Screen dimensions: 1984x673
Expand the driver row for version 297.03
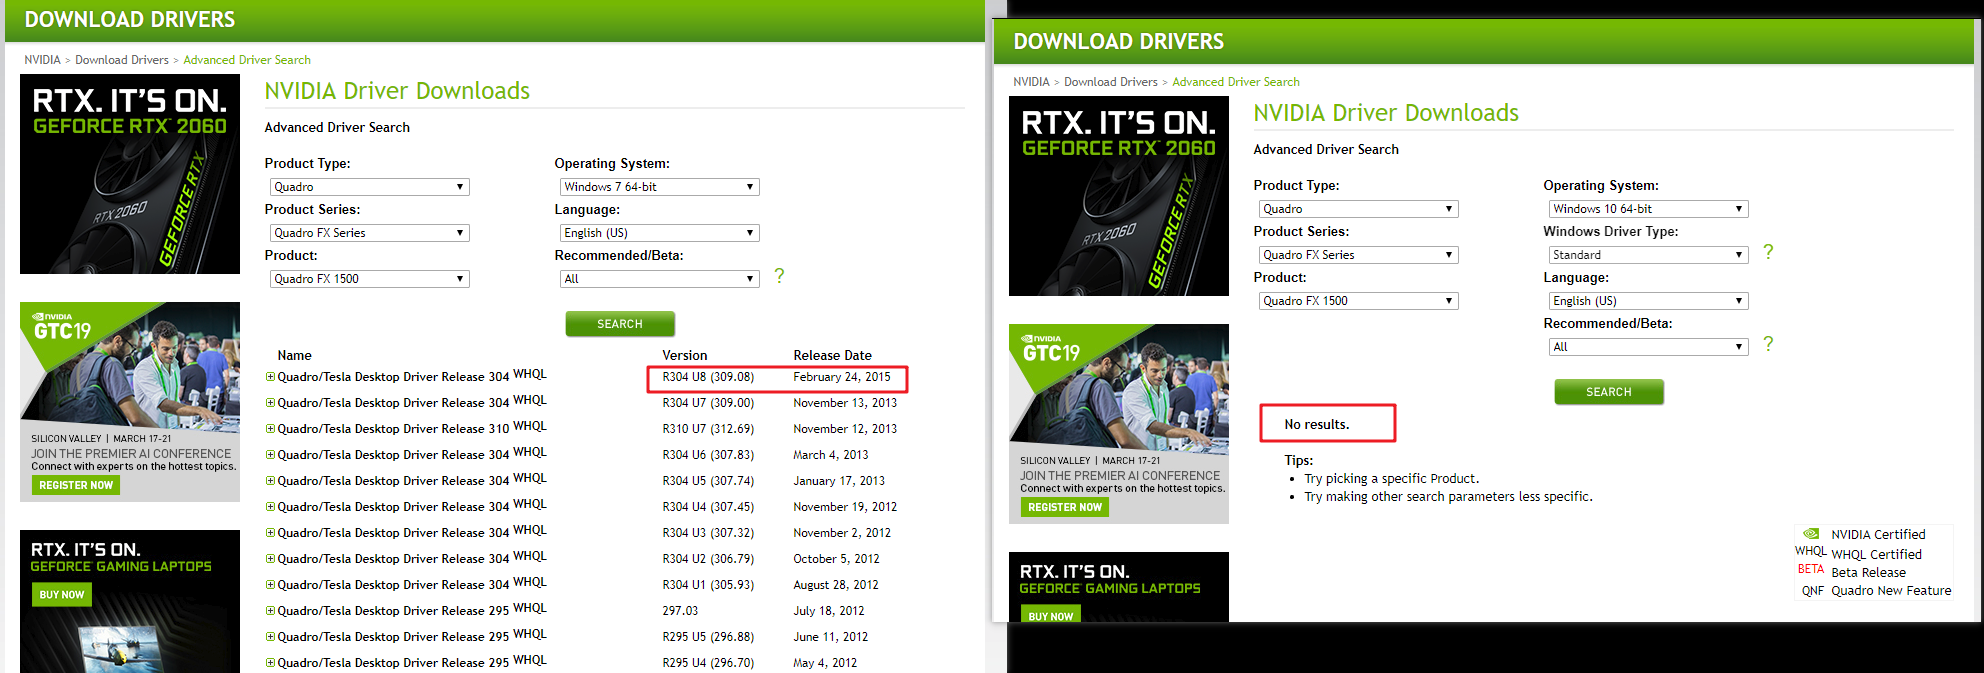270,611
